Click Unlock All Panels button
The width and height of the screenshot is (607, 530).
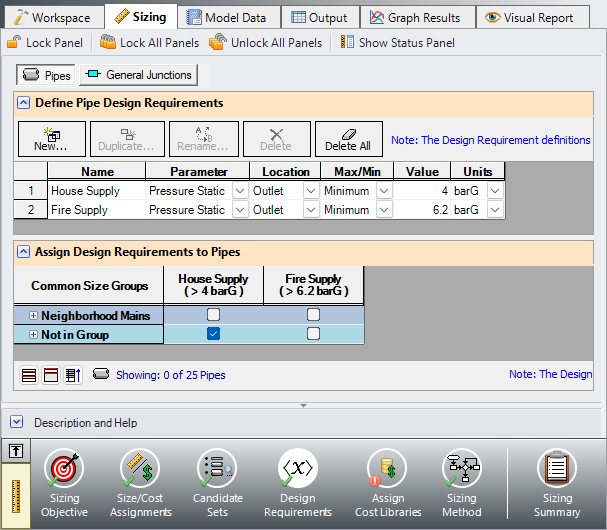(x=266, y=43)
